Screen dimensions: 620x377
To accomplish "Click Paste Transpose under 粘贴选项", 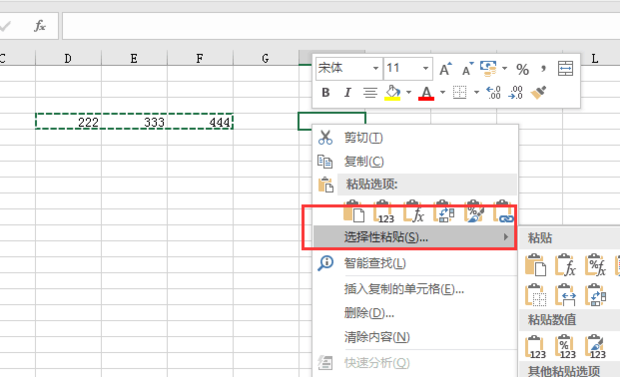I will point(444,212).
